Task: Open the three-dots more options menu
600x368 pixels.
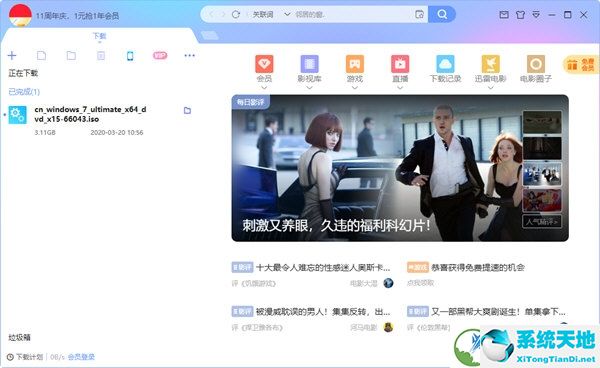Action: pos(189,55)
